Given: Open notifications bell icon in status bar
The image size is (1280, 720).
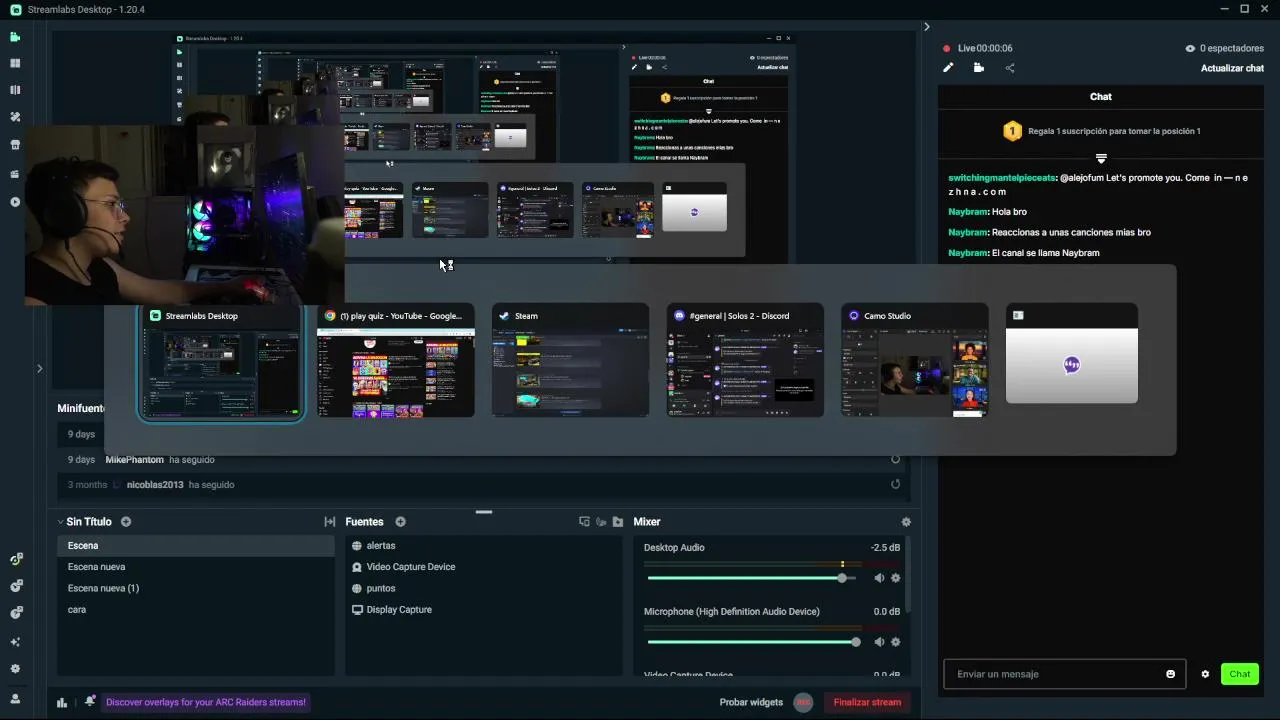Looking at the screenshot, I should pyautogui.click(x=90, y=701).
